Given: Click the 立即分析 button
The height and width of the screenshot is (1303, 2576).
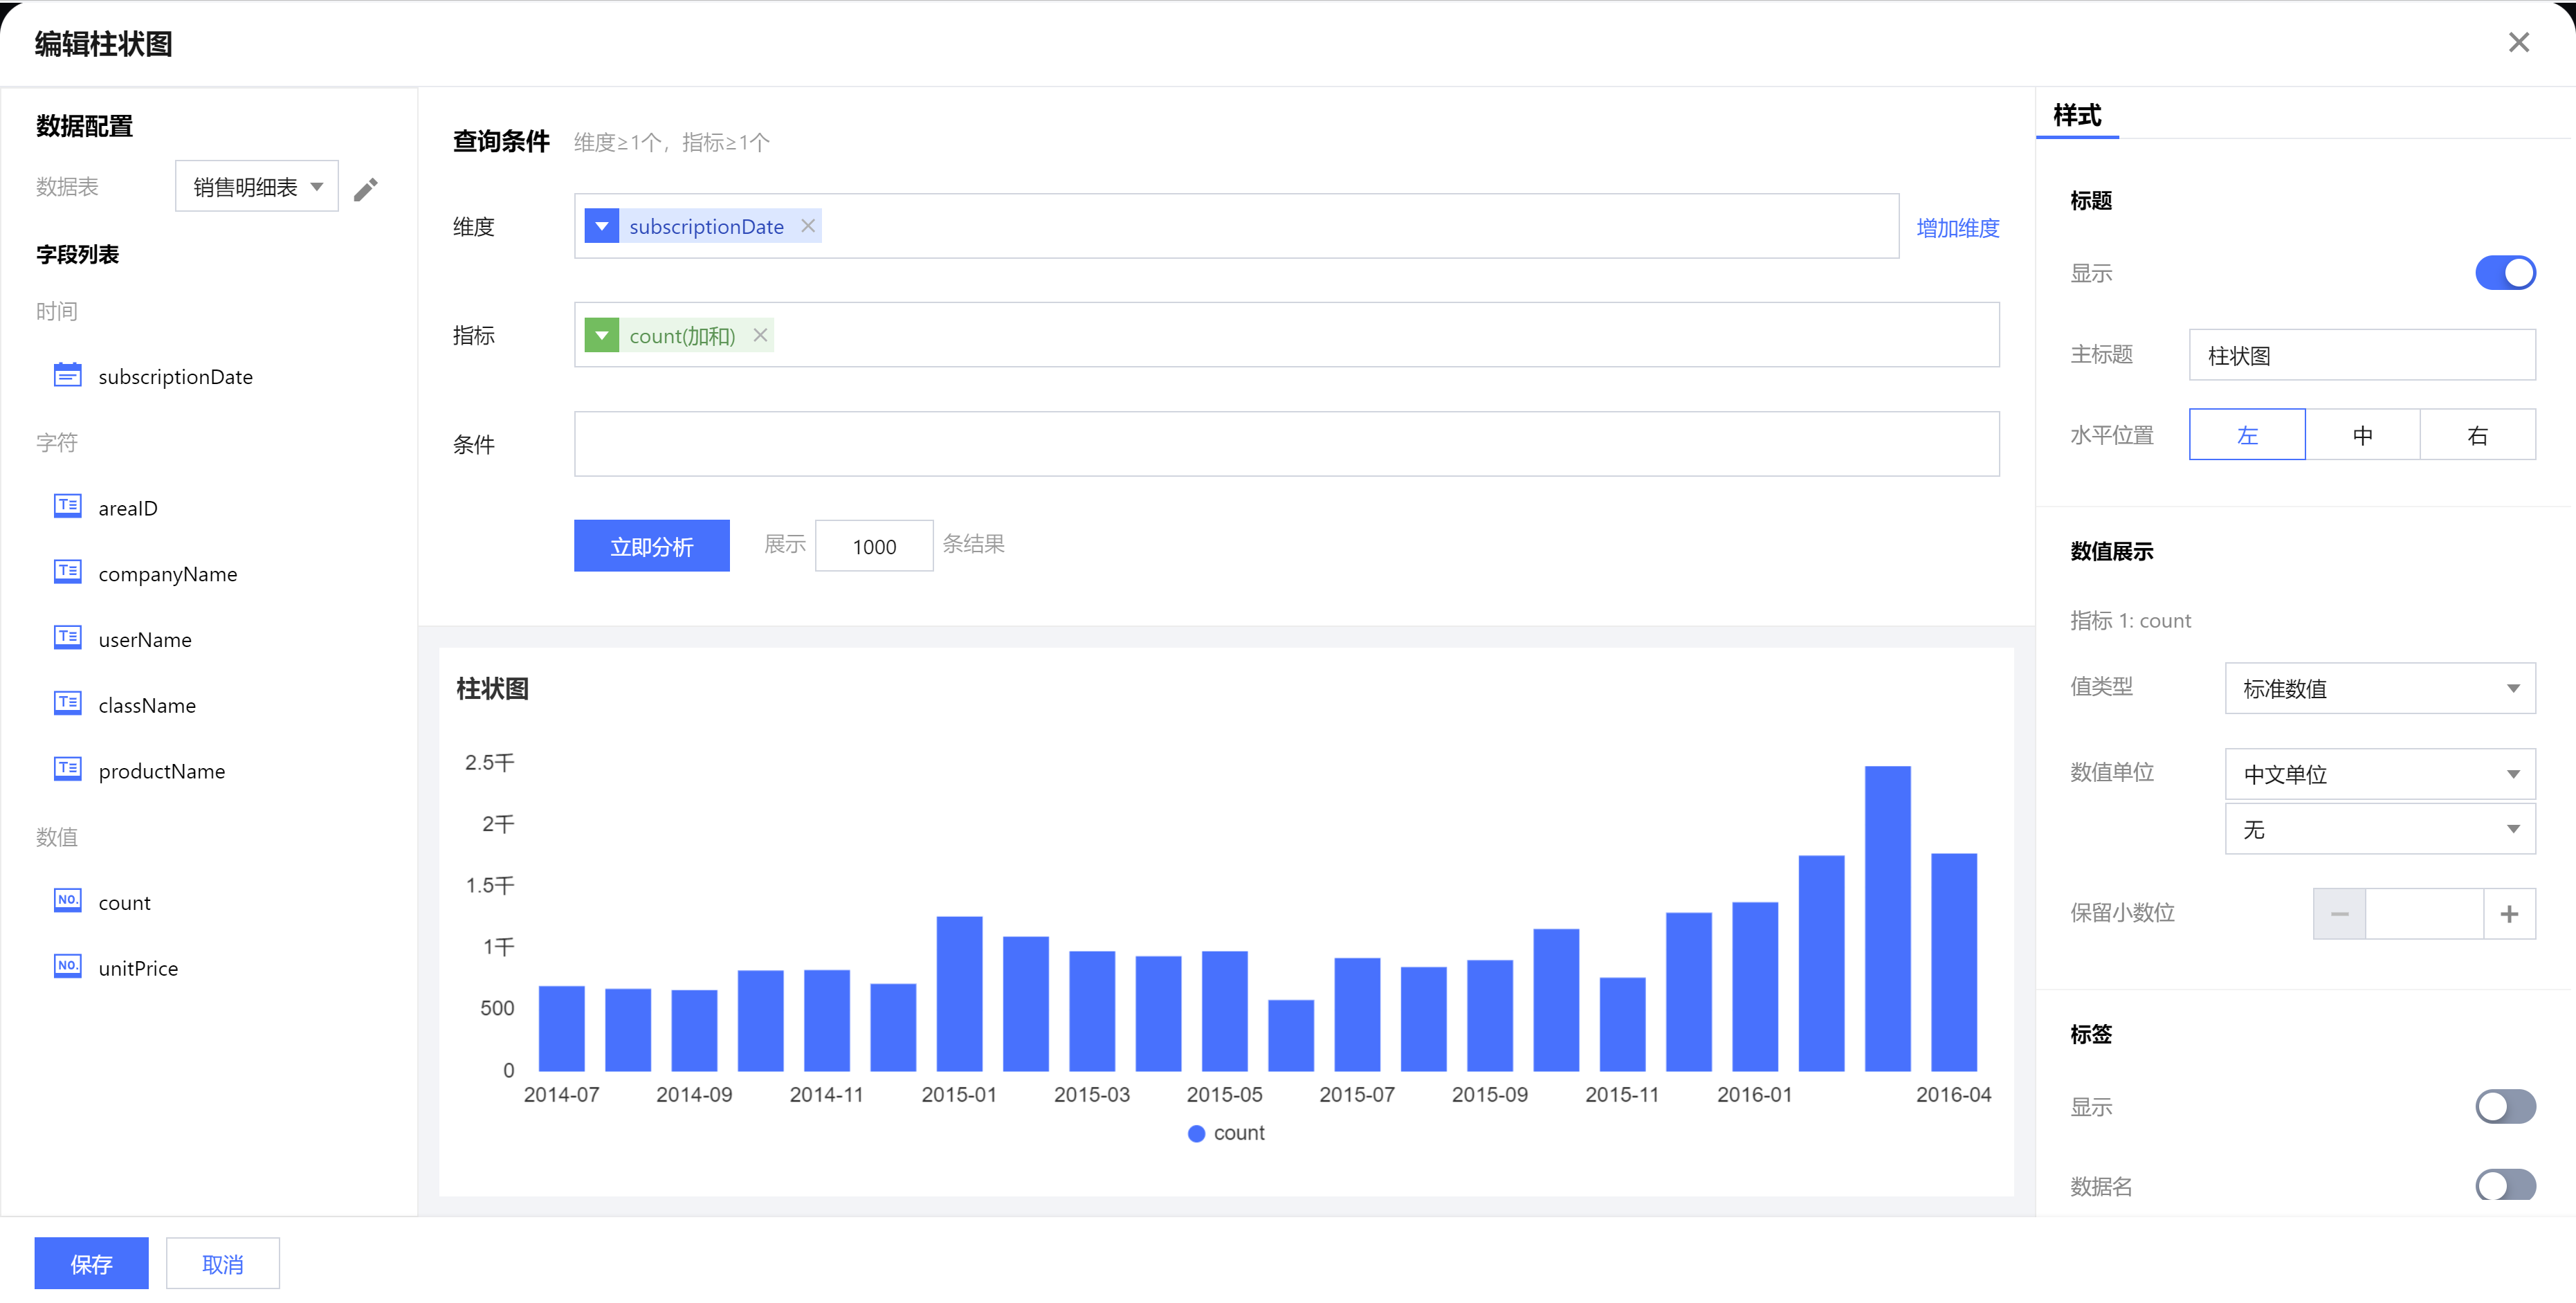Looking at the screenshot, I should [651, 546].
